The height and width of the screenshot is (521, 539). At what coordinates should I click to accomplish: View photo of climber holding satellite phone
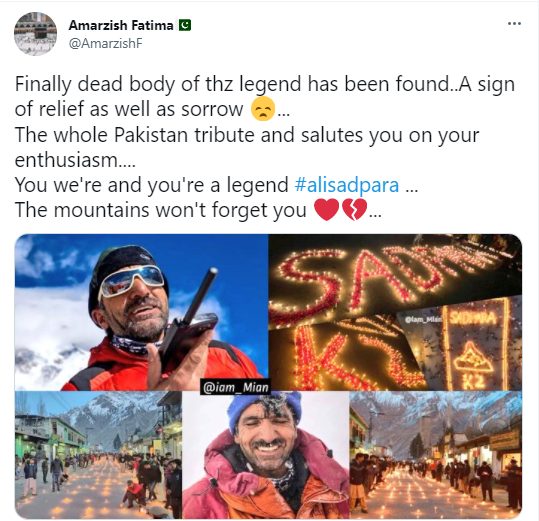[141, 312]
